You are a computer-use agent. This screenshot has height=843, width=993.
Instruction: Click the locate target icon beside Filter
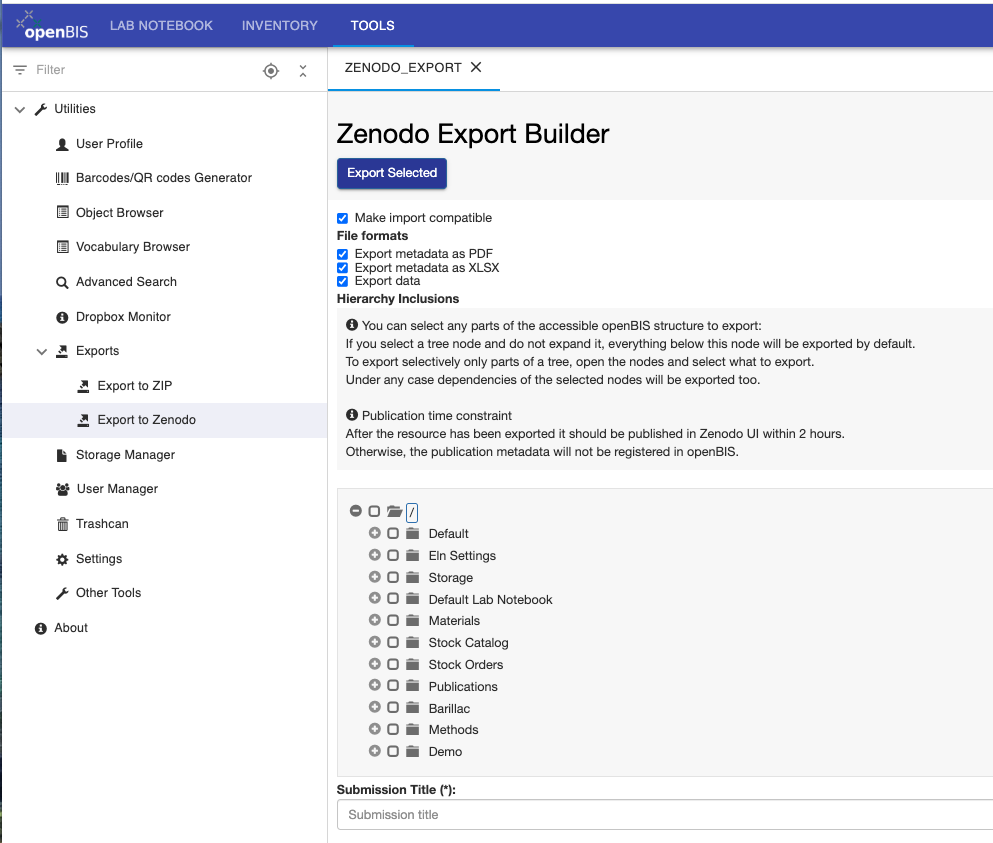coord(271,70)
